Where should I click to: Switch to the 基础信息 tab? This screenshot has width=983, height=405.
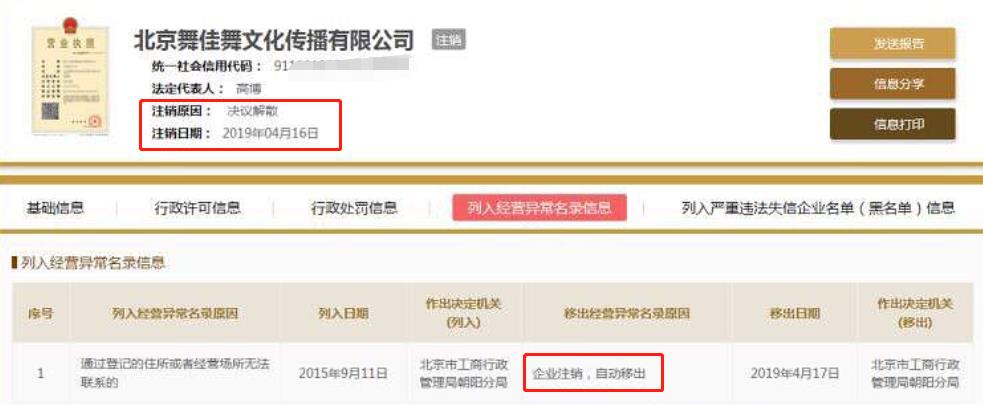tap(55, 208)
